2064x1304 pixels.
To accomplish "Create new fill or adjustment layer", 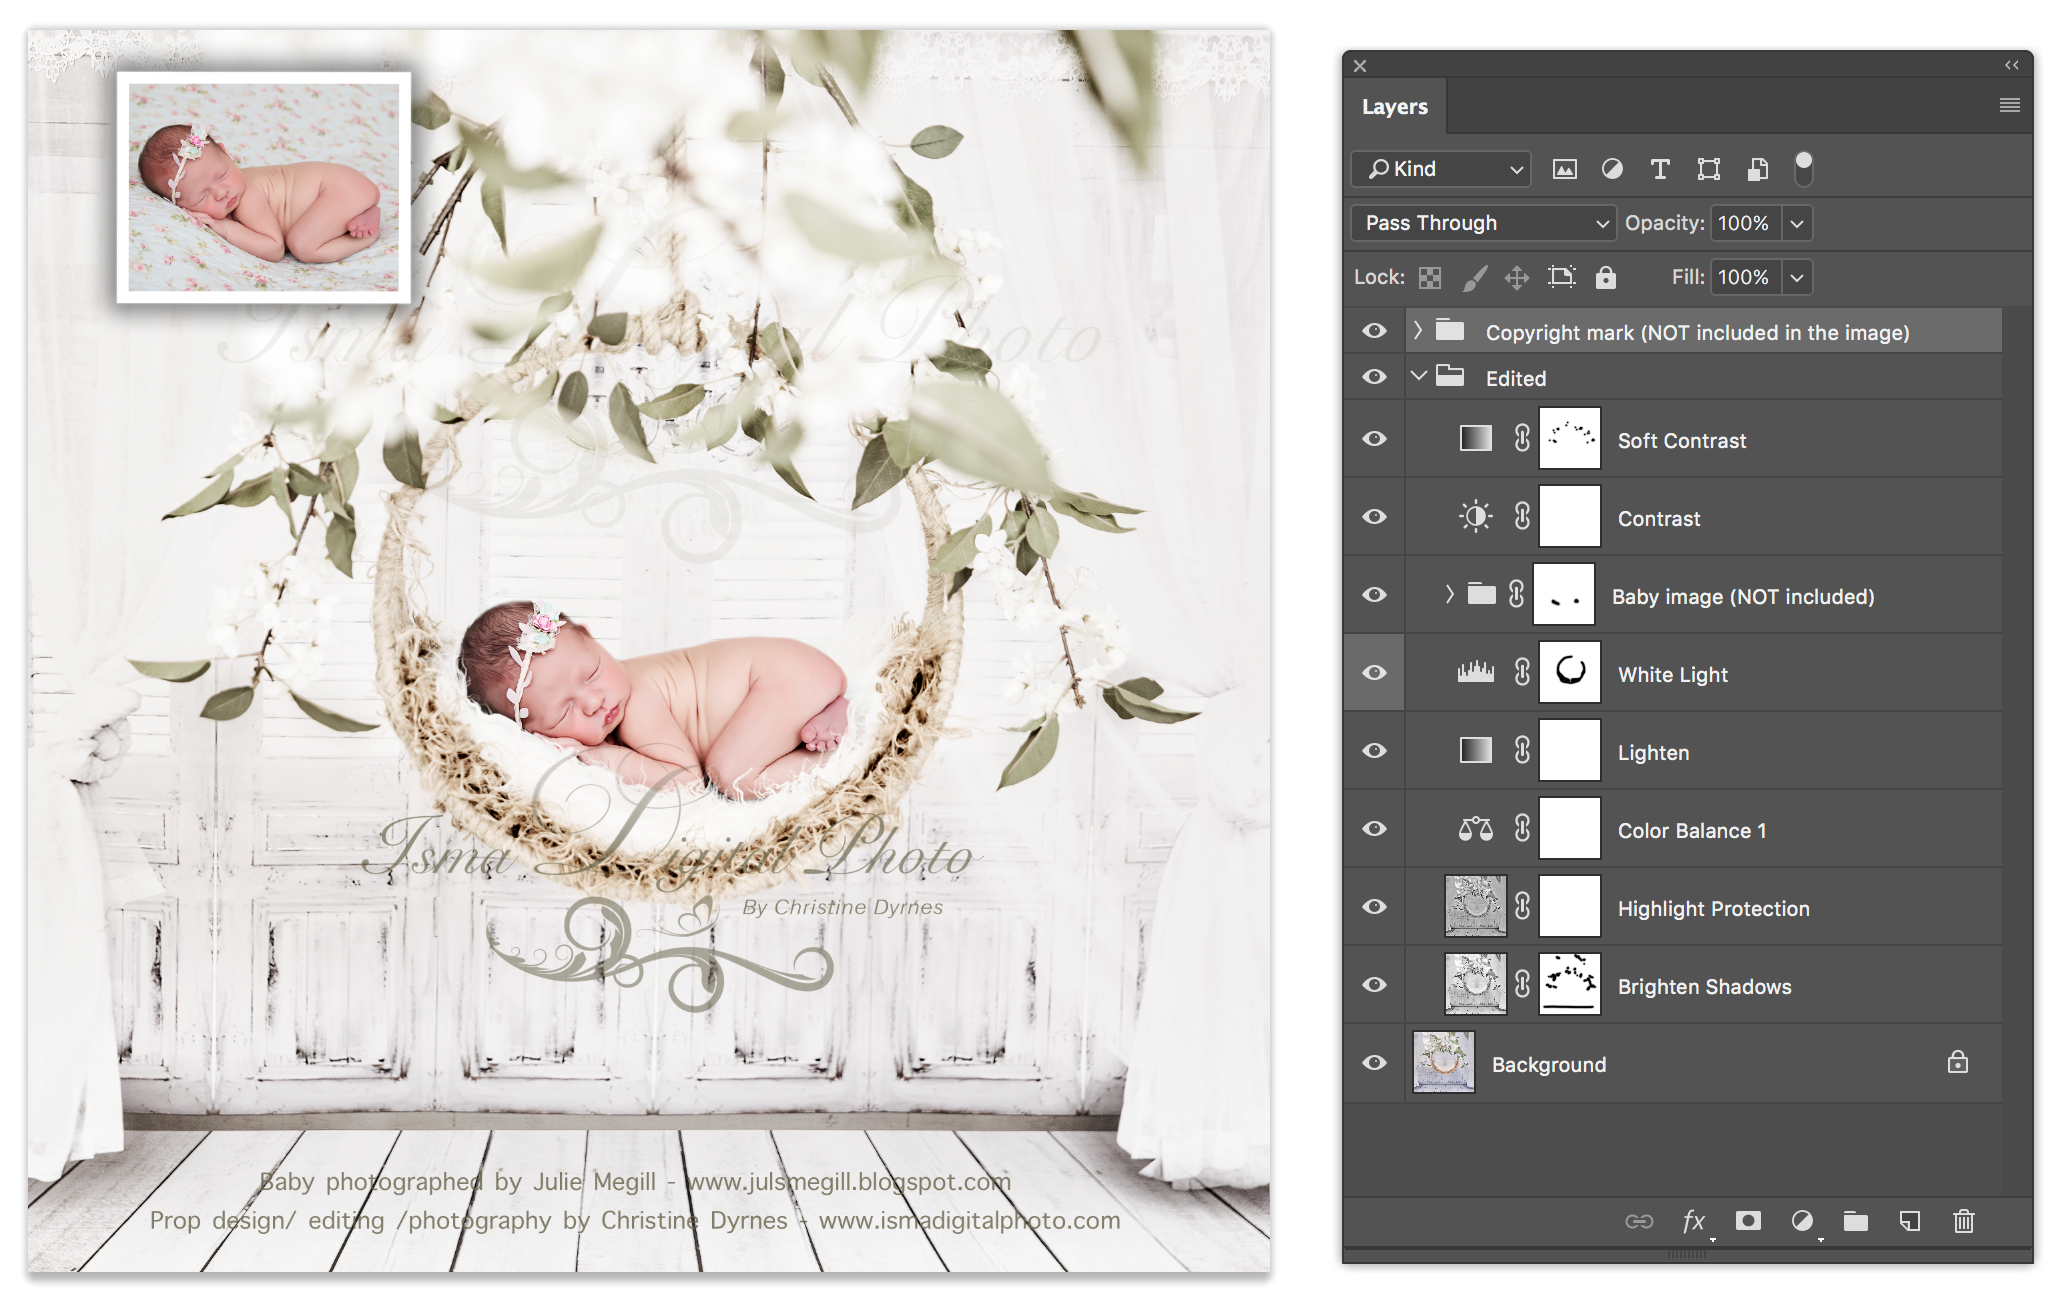I will [1802, 1221].
